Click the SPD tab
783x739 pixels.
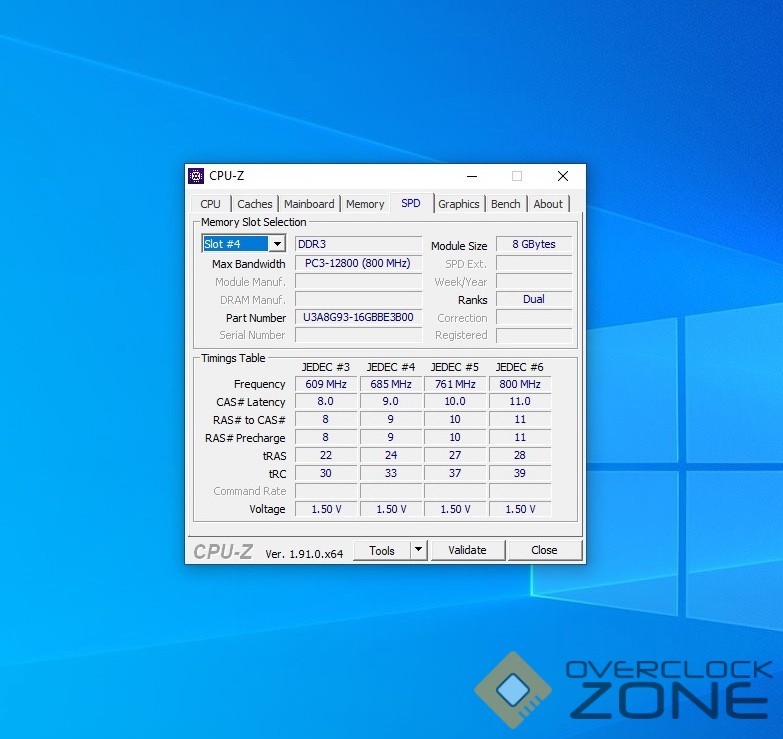411,203
